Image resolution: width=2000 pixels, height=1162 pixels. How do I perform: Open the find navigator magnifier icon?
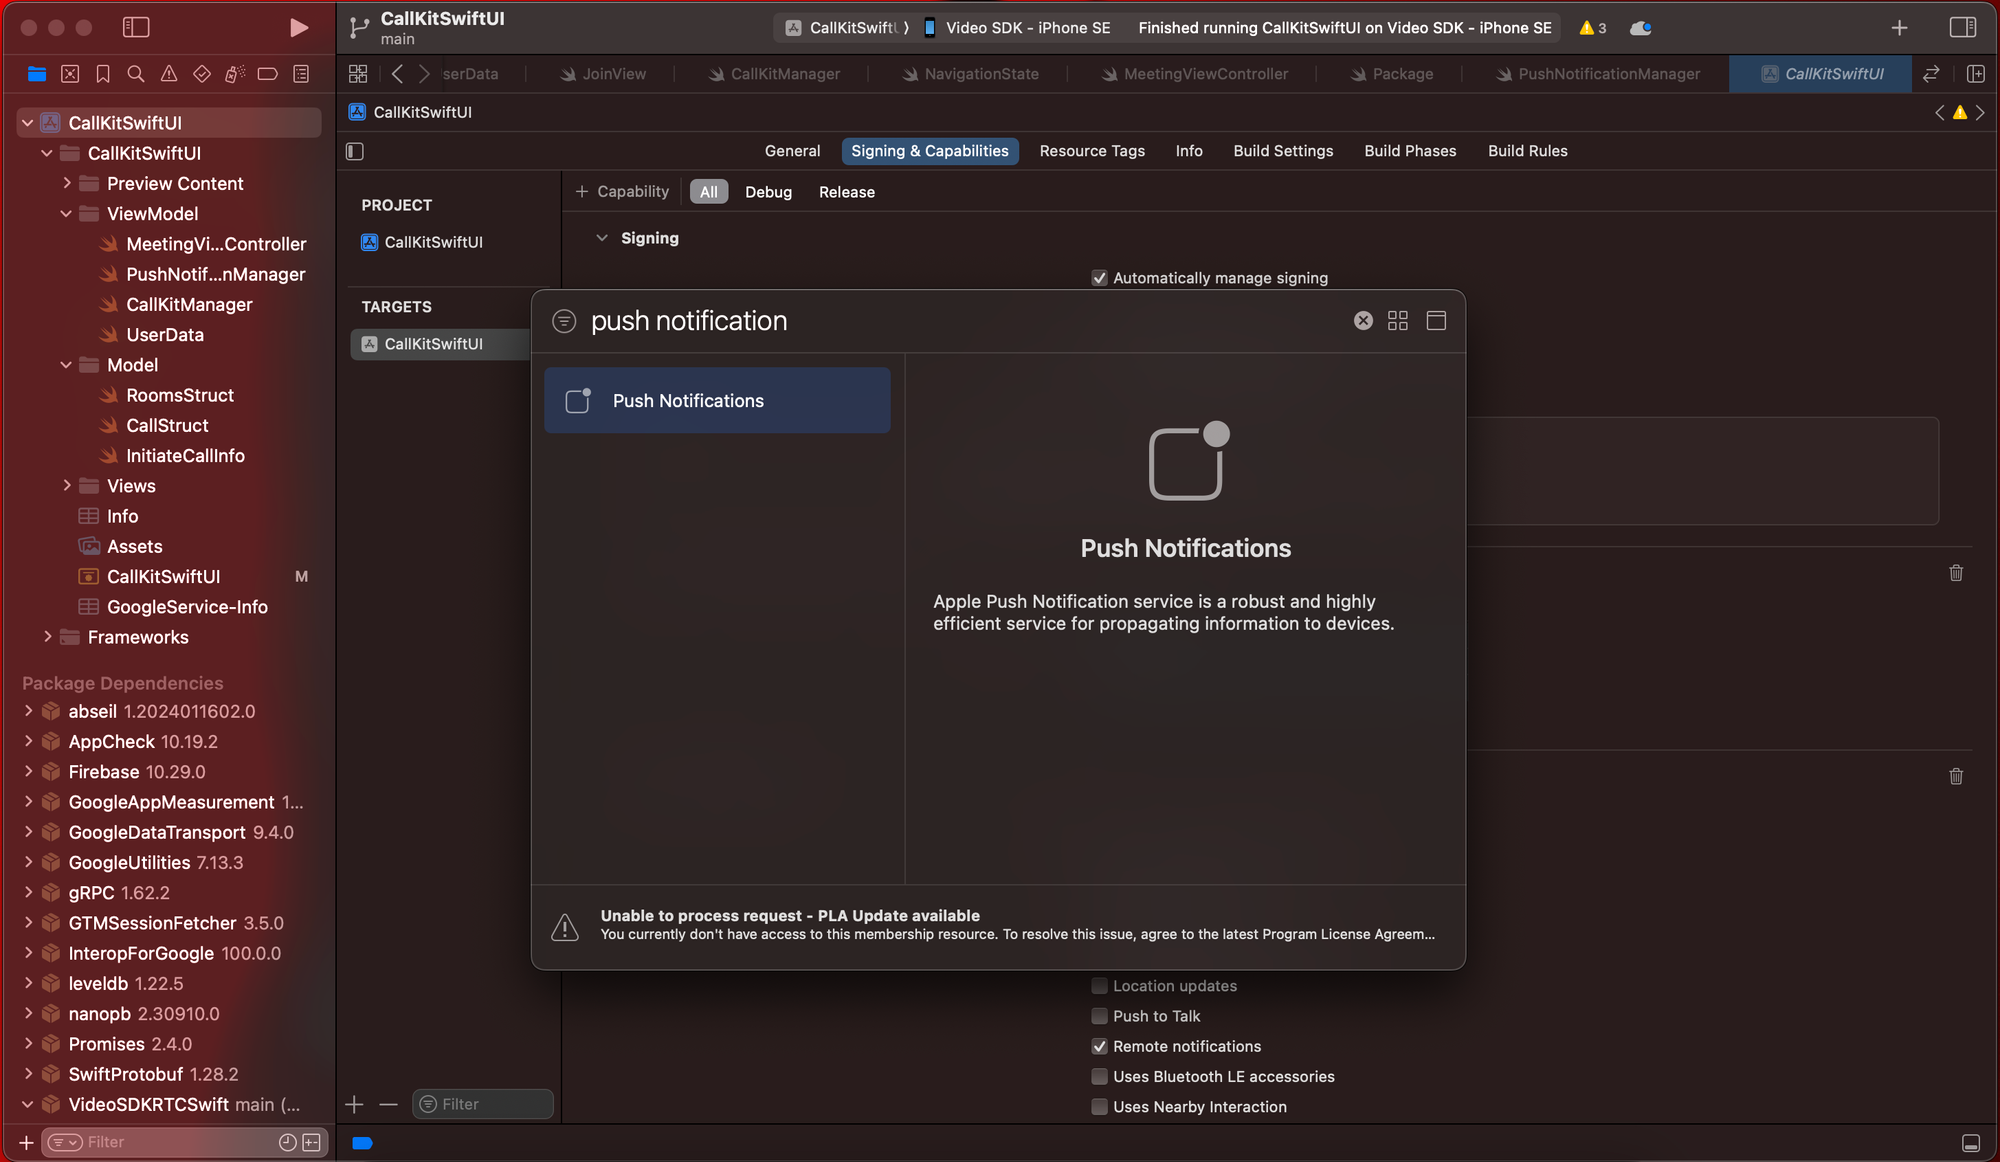coord(136,74)
